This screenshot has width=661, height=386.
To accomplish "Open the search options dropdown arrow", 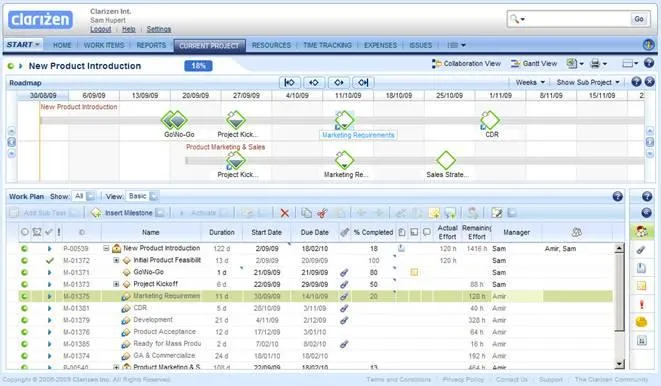I will pyautogui.click(x=523, y=19).
